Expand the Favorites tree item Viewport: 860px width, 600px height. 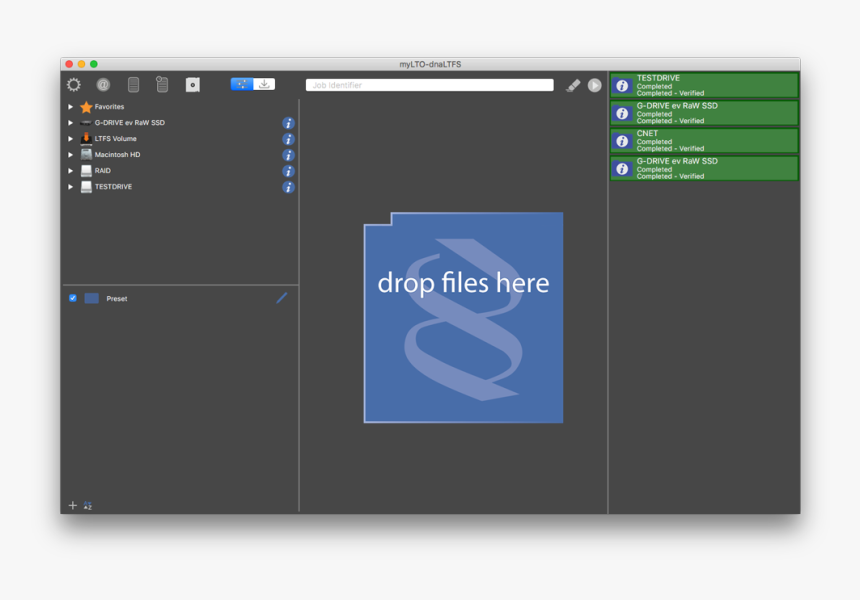[70, 107]
